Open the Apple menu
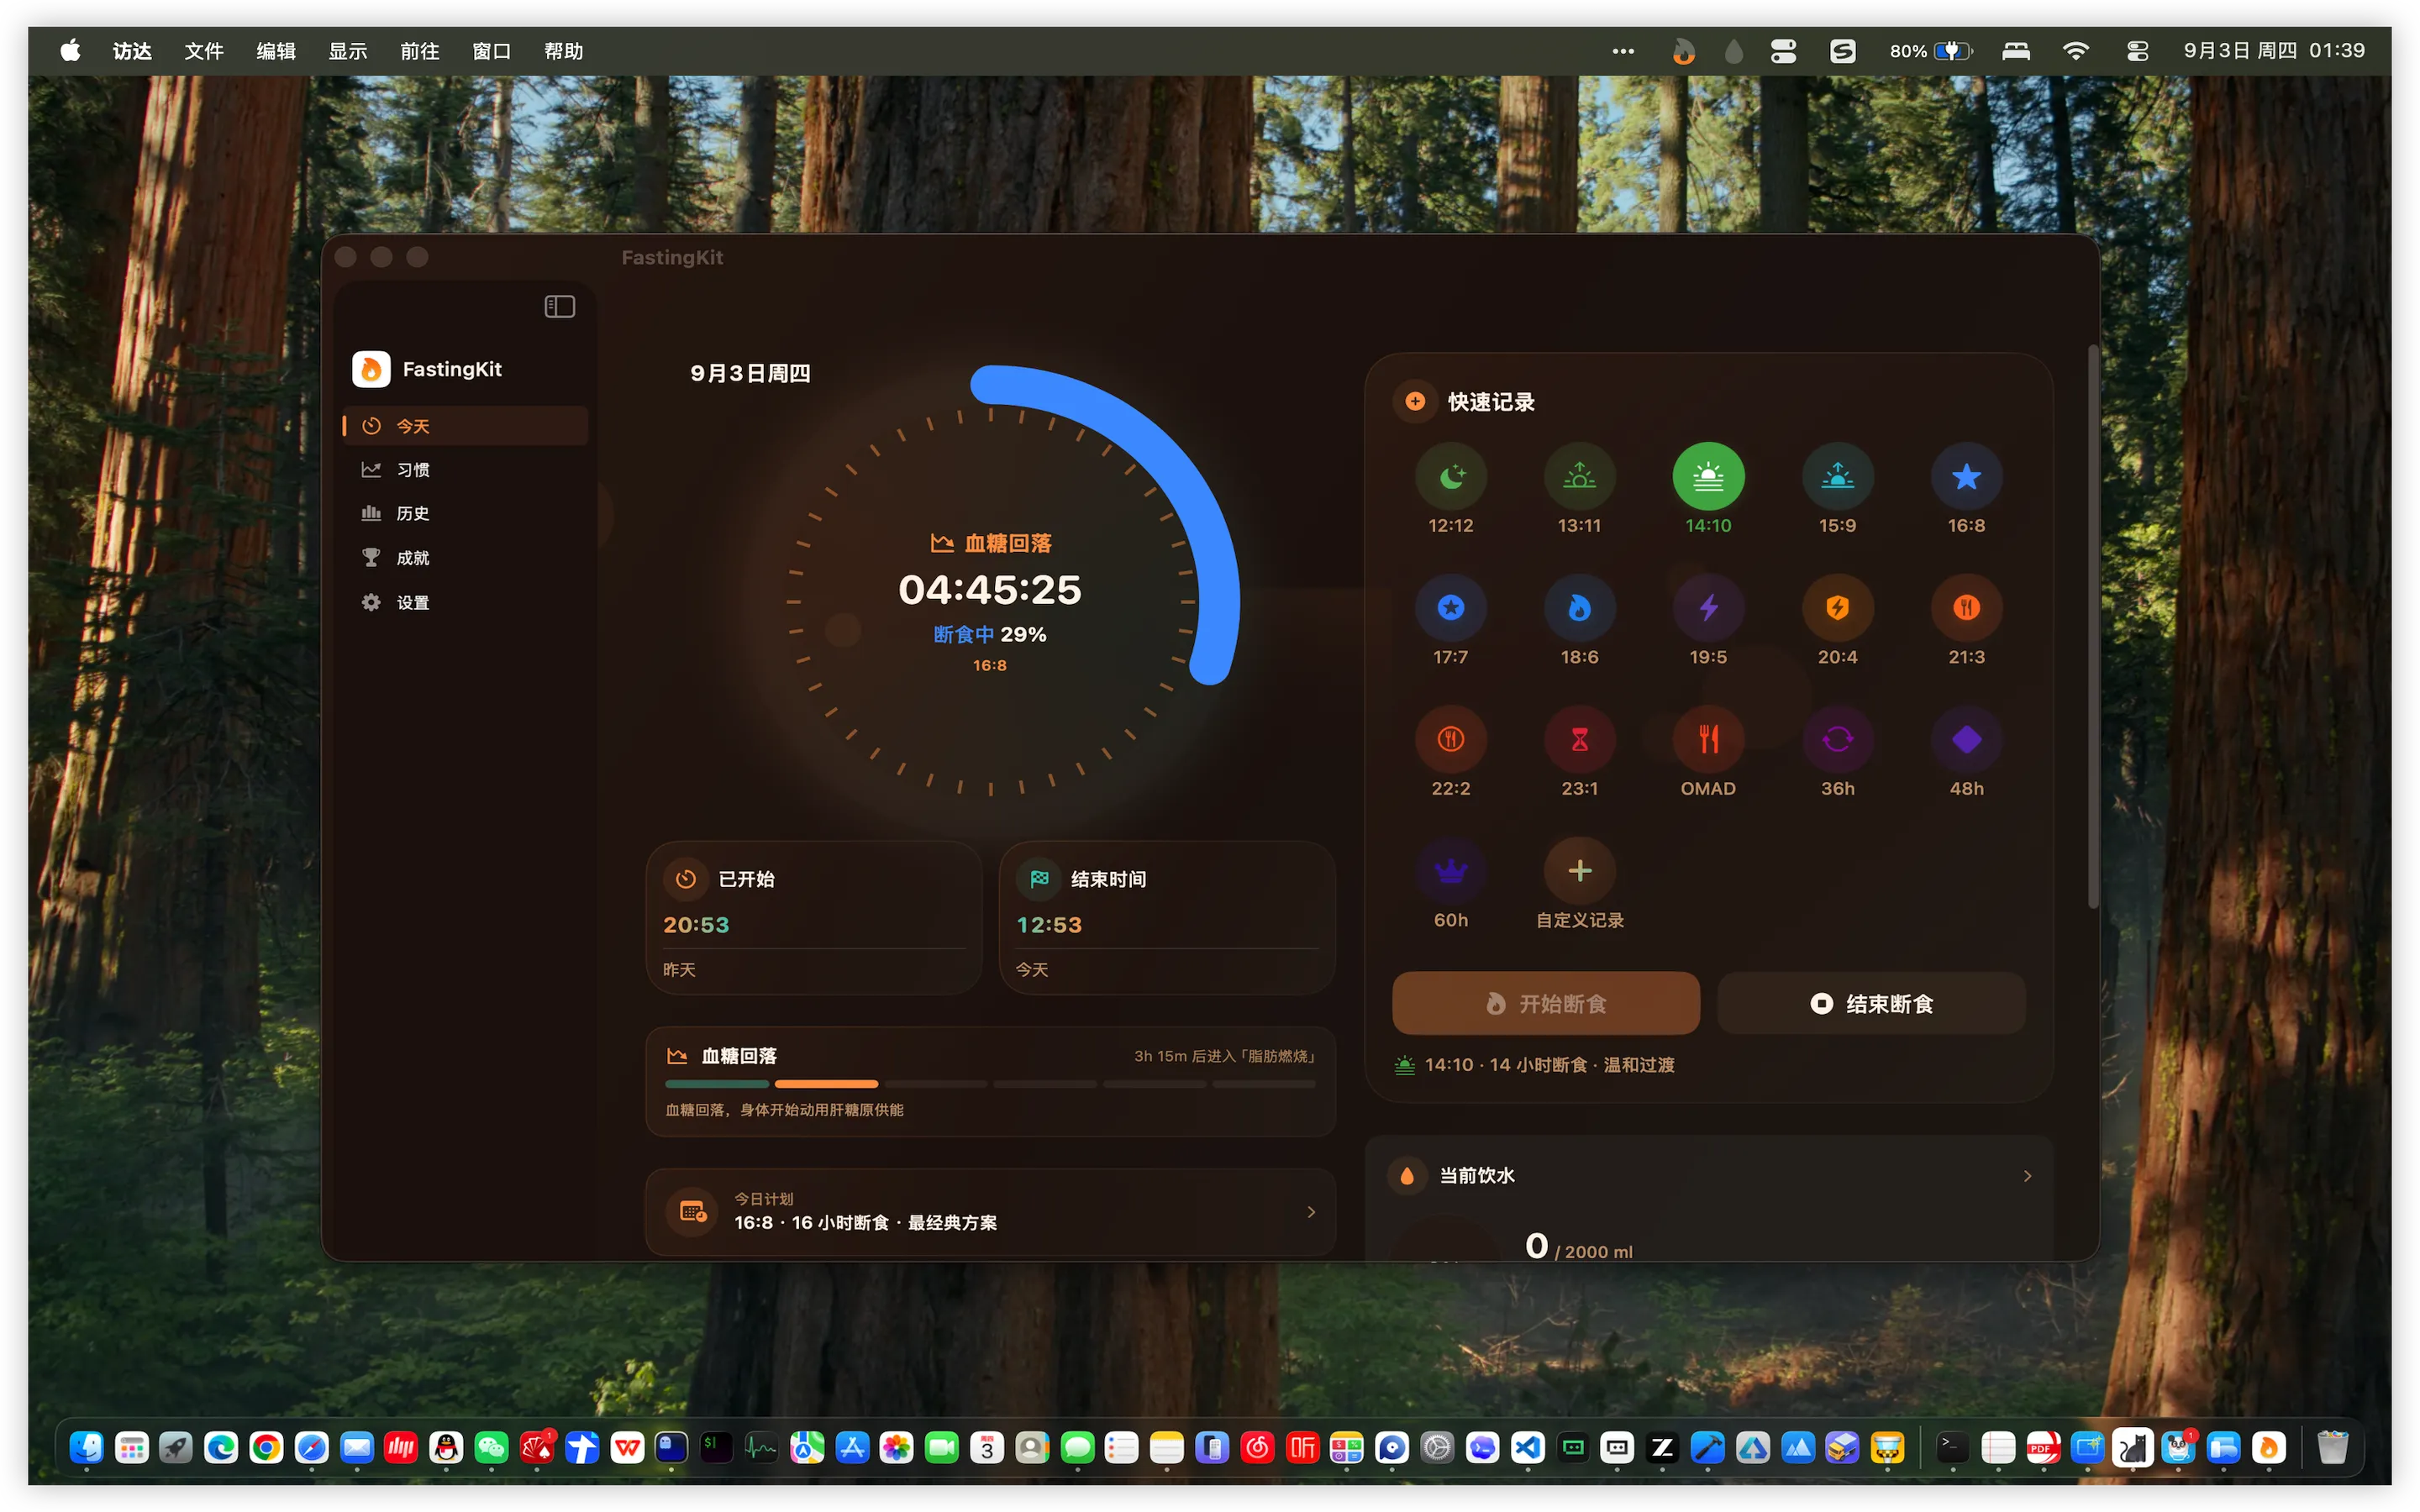 pos(70,51)
